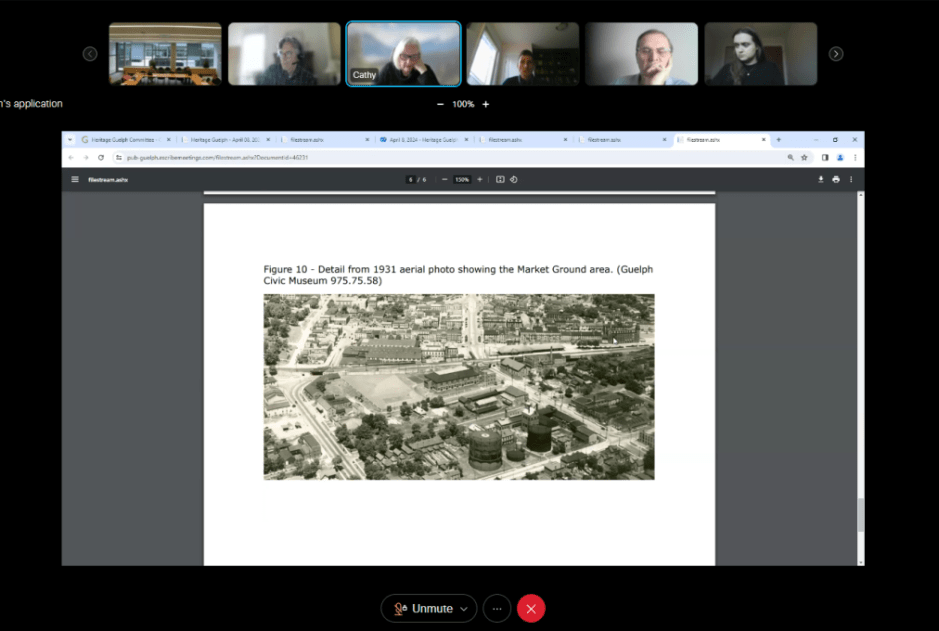Screen dimensions: 939x631
Task: Leave the meeting with the red X button
Action: (x=531, y=608)
